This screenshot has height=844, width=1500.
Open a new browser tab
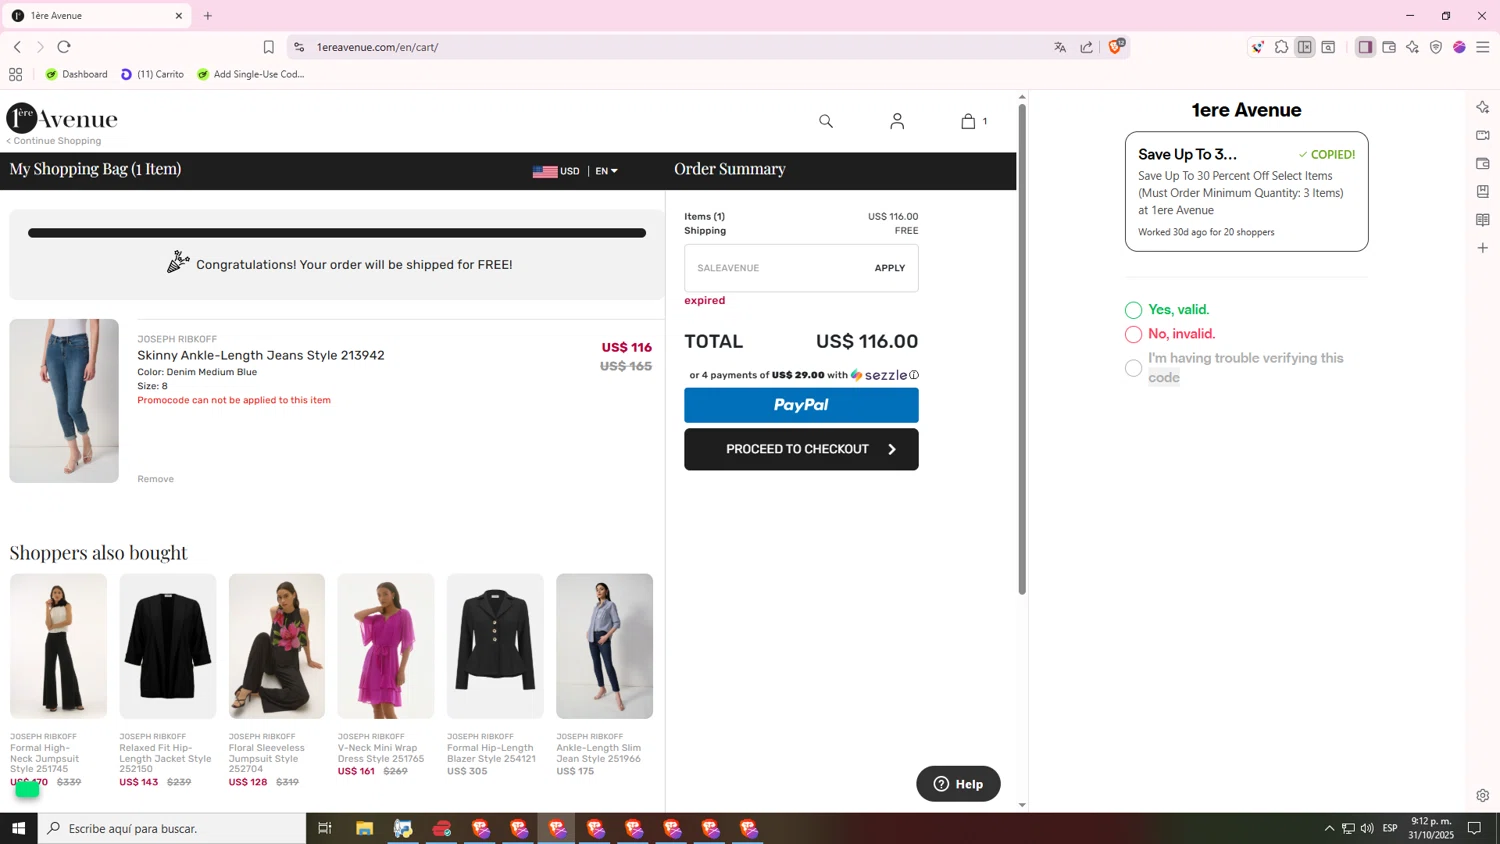click(208, 16)
